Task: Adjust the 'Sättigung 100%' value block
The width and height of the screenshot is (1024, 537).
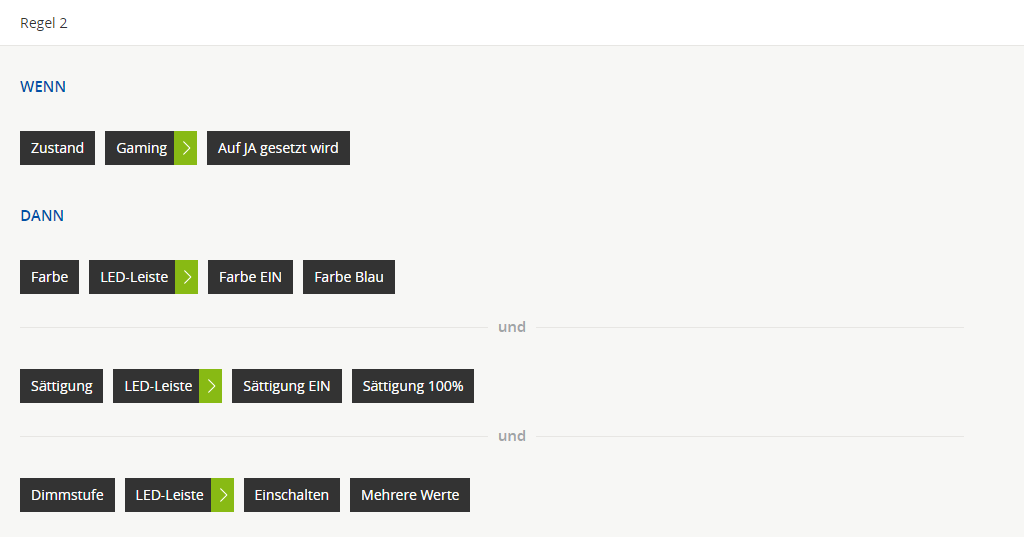Action: [x=413, y=386]
